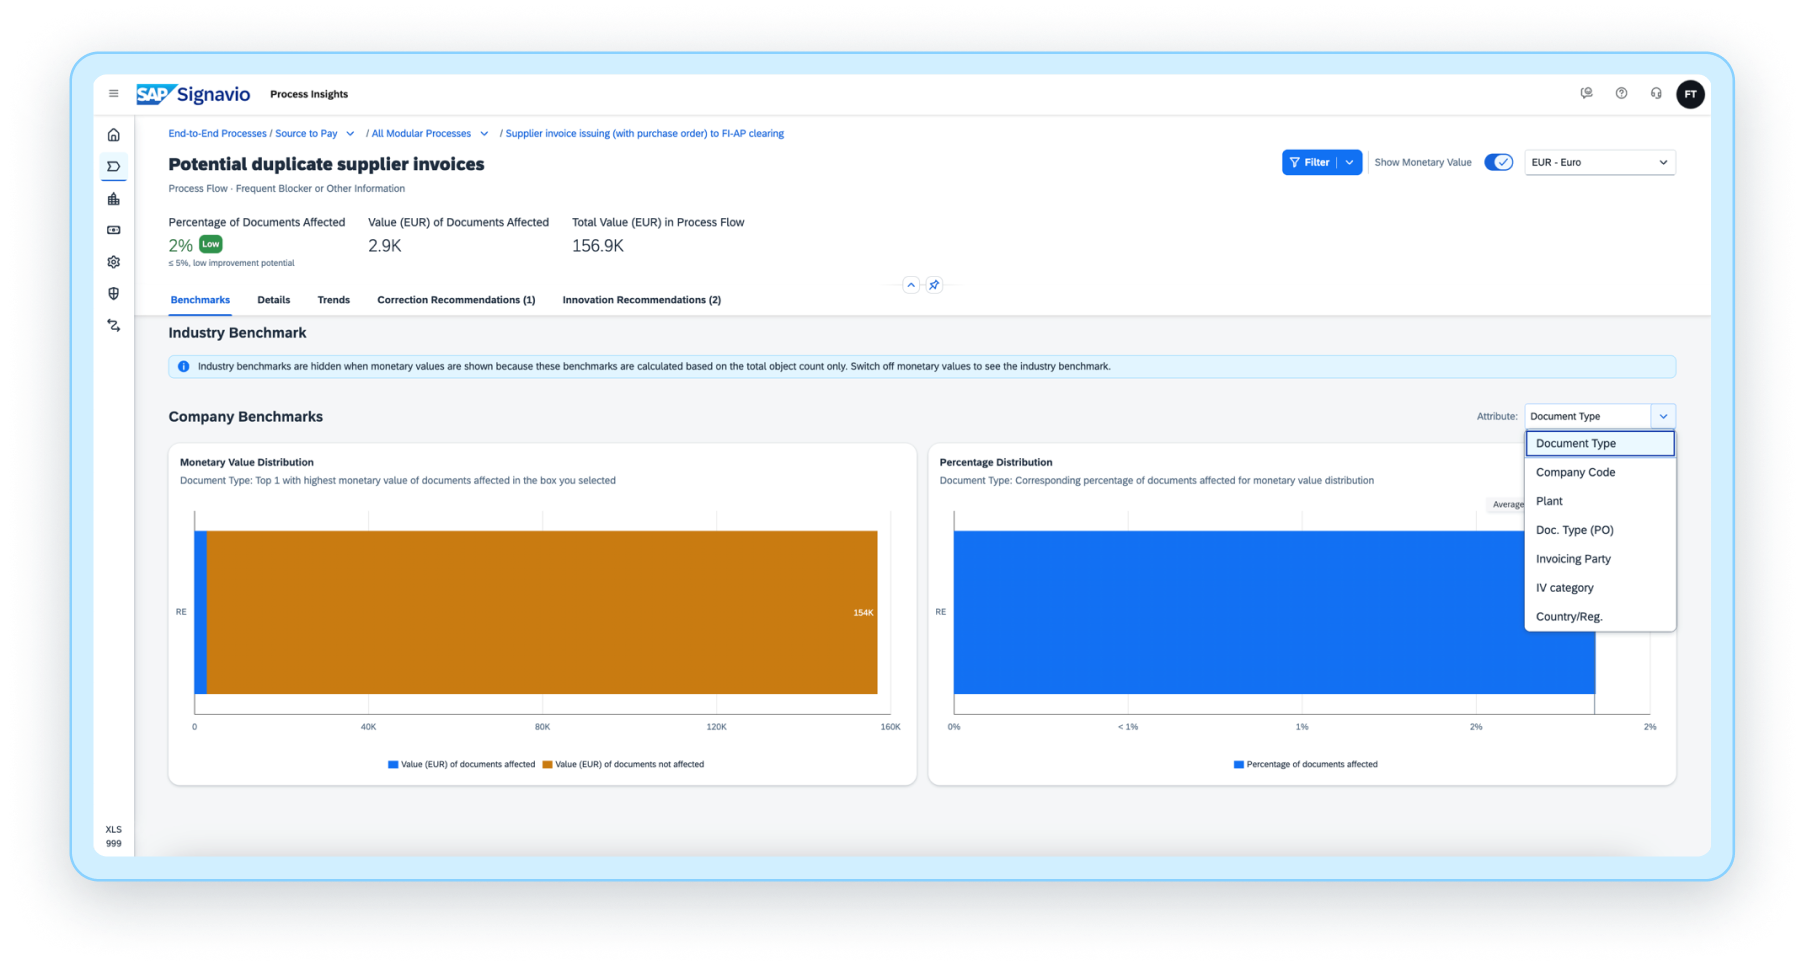Click the Filter button
1802x966 pixels.
coord(1309,162)
